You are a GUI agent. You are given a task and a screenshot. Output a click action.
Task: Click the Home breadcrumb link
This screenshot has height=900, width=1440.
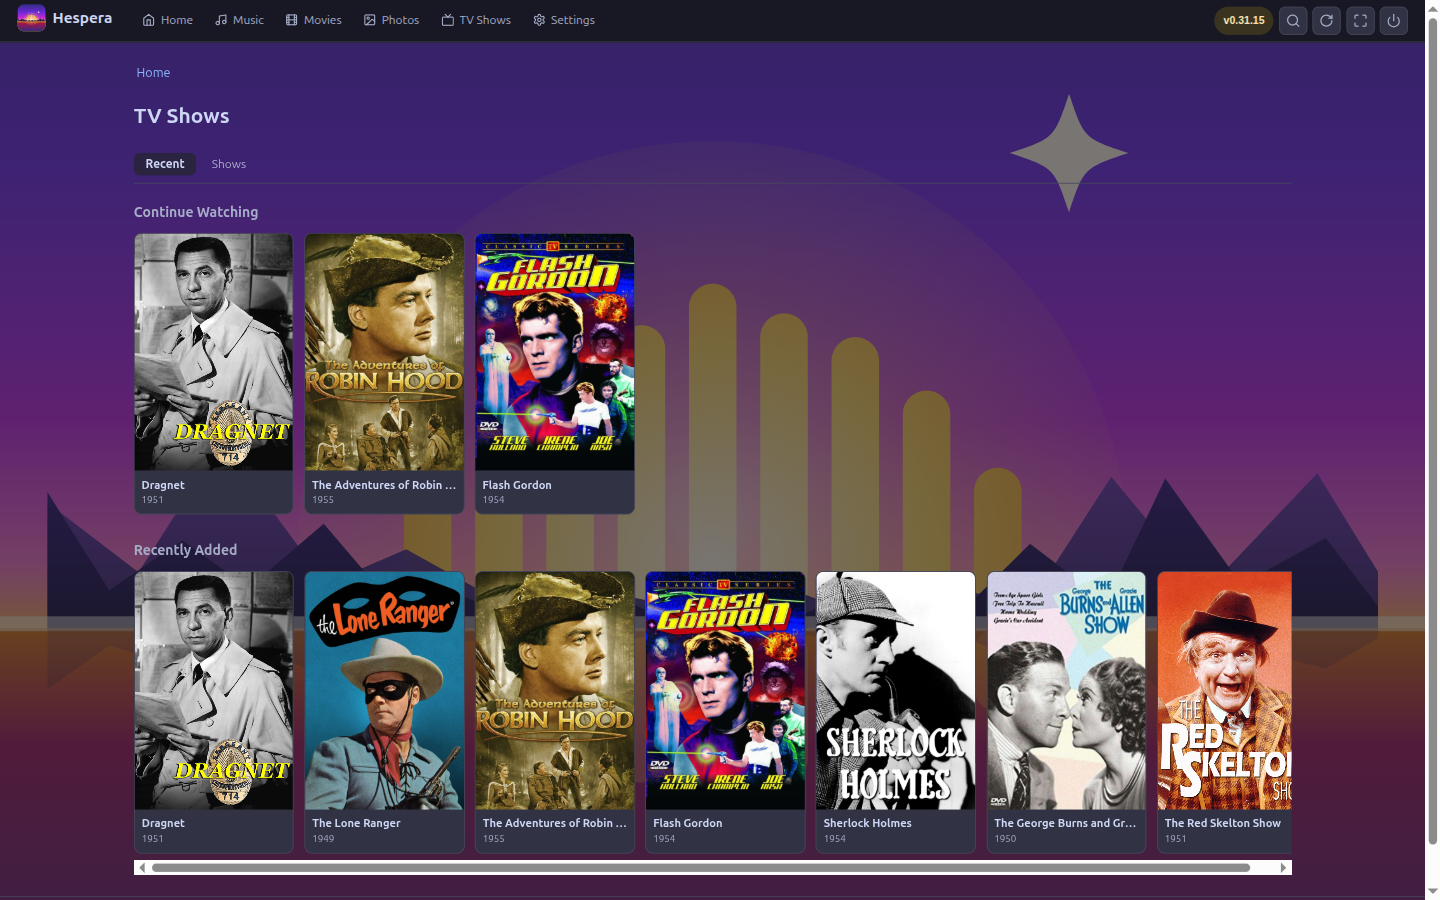pyautogui.click(x=153, y=73)
